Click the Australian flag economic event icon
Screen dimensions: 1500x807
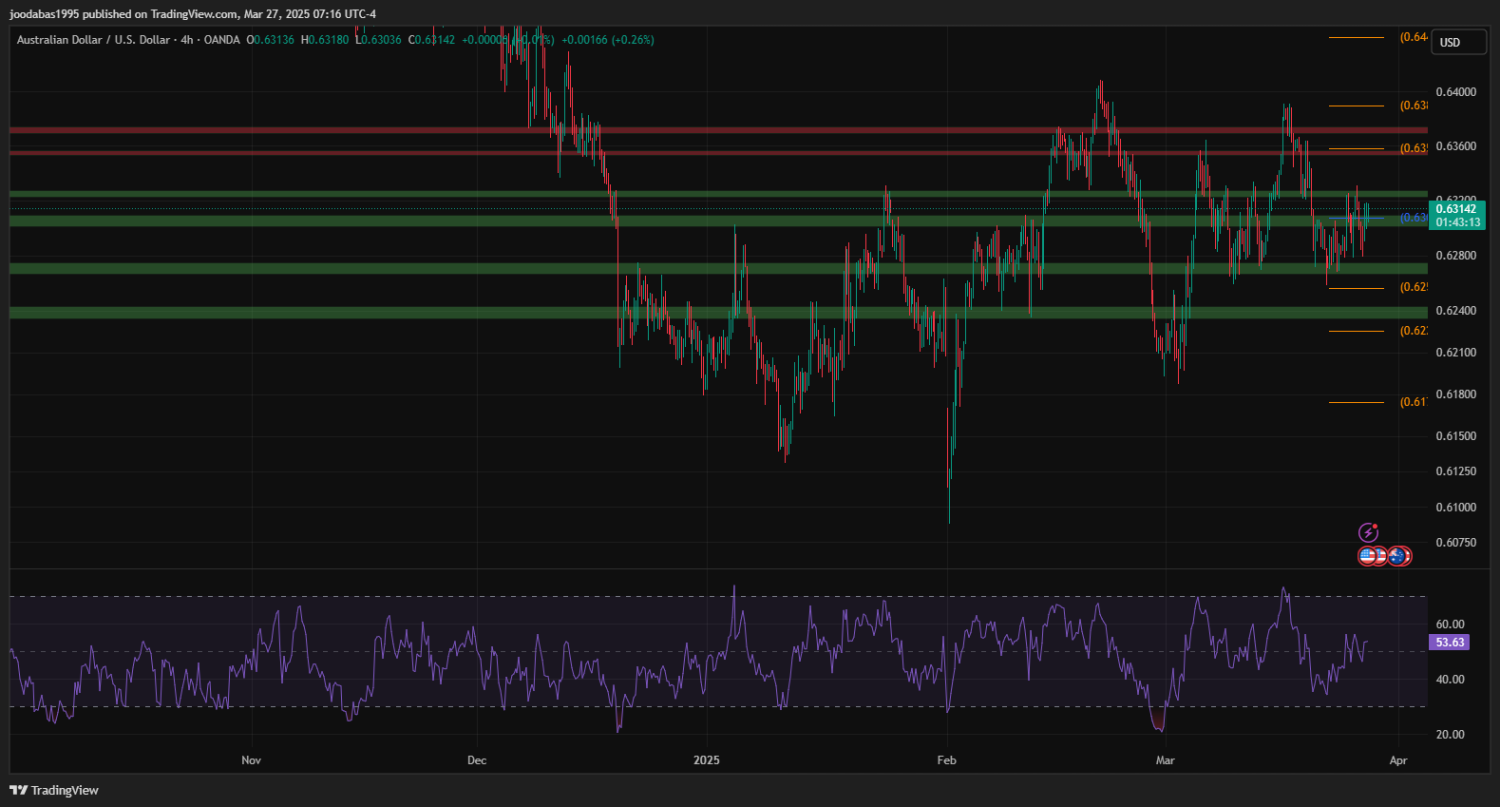[x=1399, y=556]
